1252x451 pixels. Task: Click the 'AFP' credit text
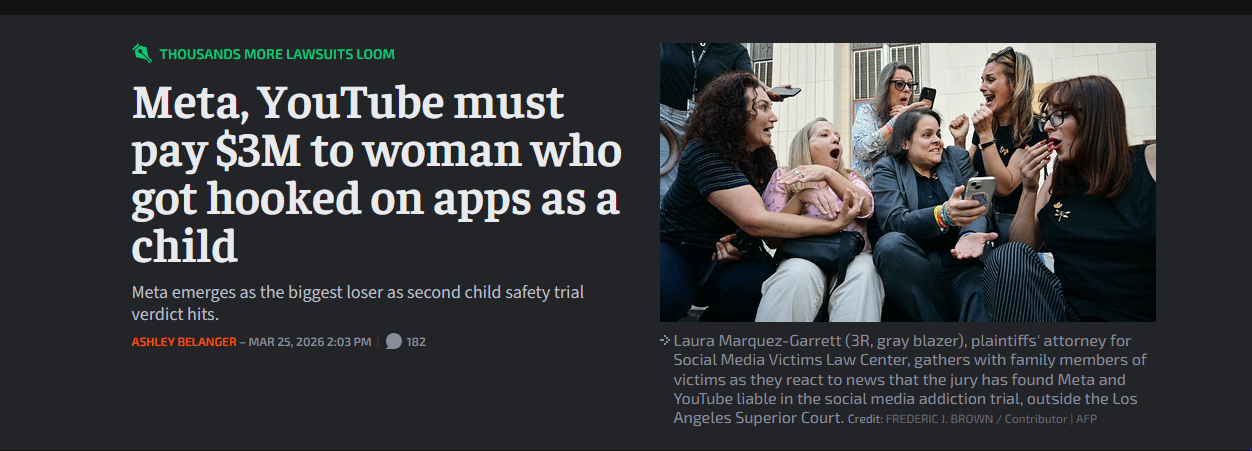click(1086, 419)
